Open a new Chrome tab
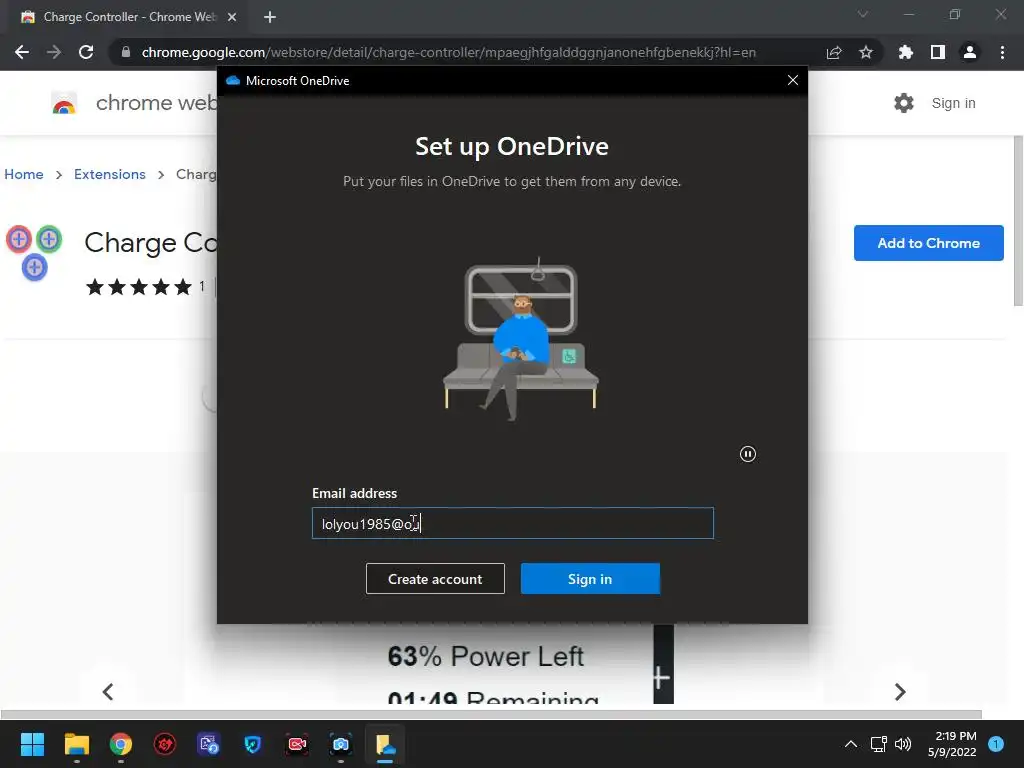This screenshot has width=1024, height=768. coord(270,17)
